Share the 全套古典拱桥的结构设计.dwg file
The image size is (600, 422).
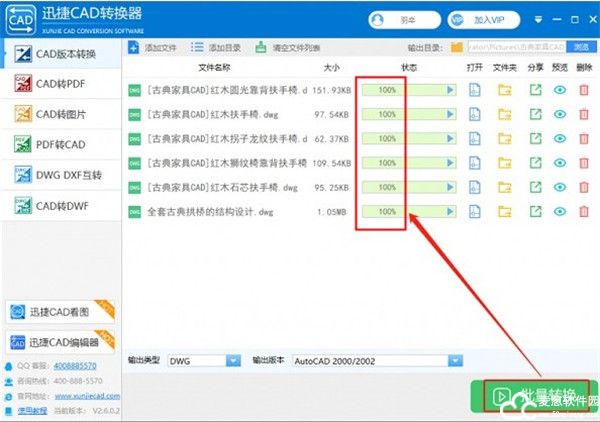tap(535, 212)
